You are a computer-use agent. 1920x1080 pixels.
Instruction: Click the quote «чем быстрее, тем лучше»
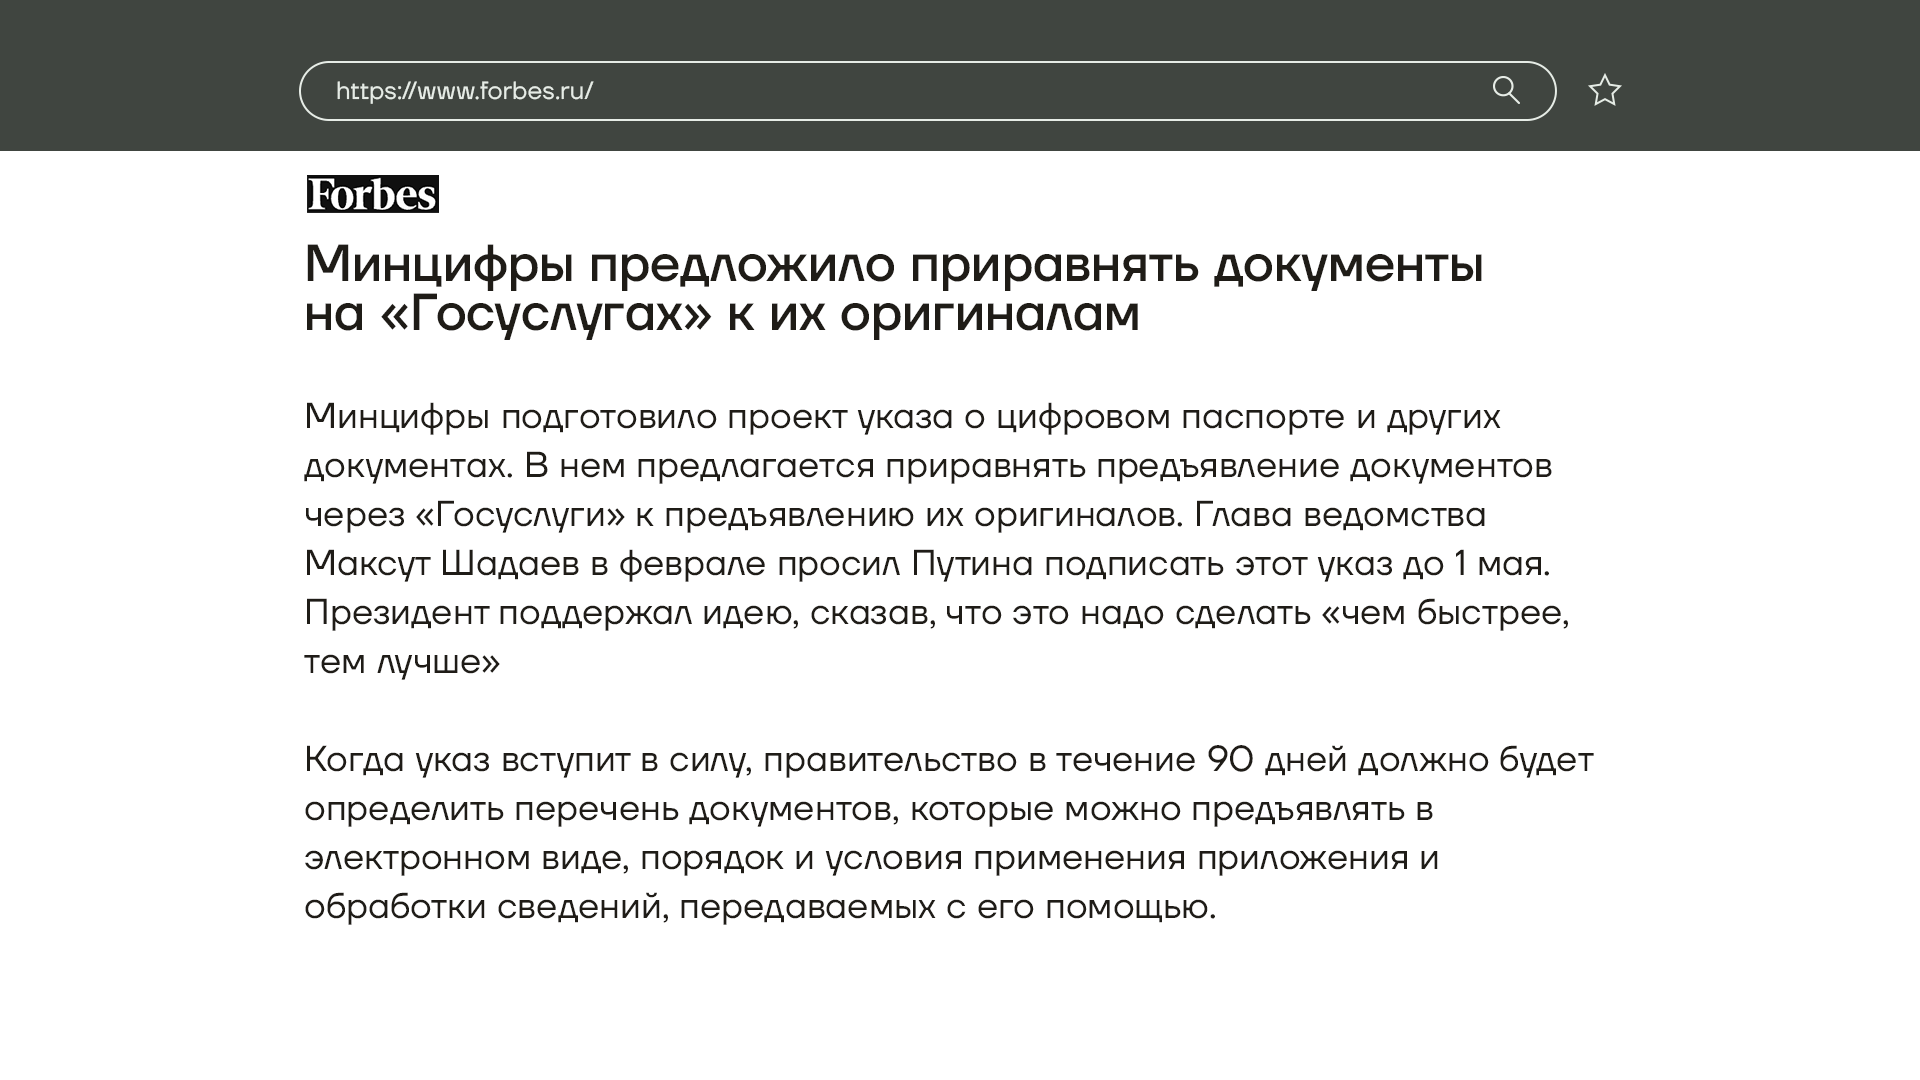pyautogui.click(x=1445, y=613)
